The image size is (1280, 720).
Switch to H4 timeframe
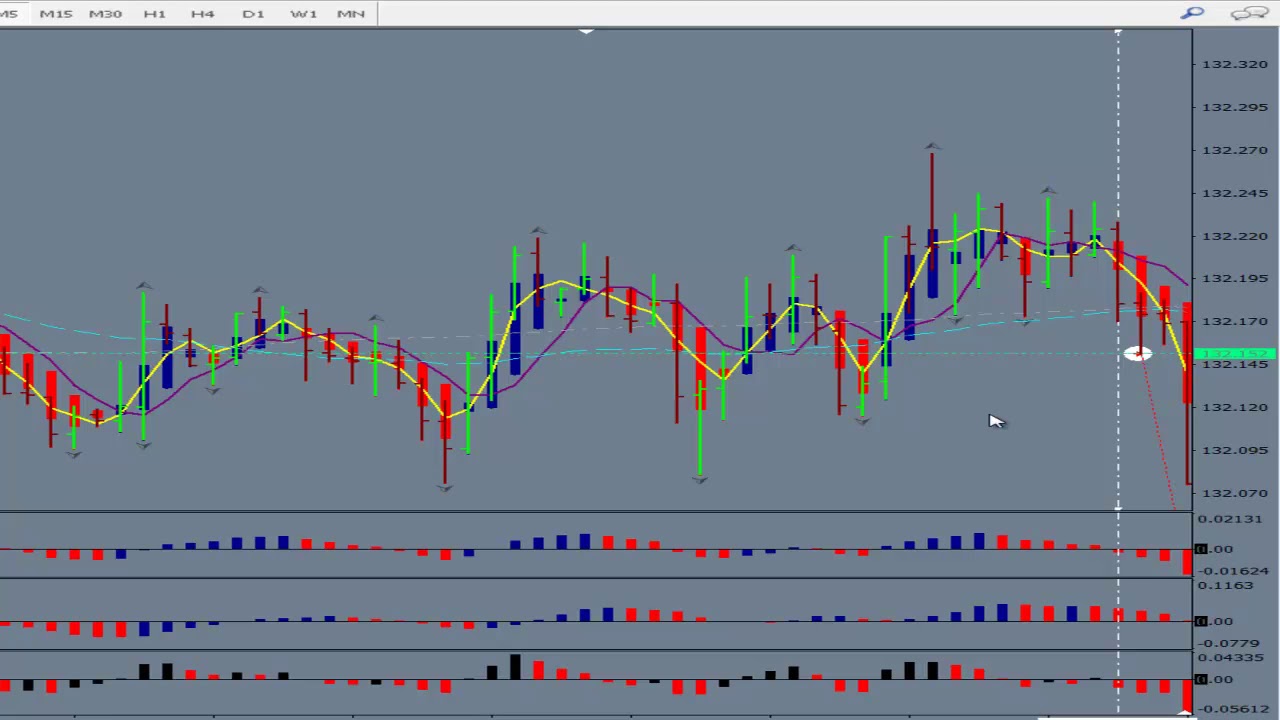202,14
